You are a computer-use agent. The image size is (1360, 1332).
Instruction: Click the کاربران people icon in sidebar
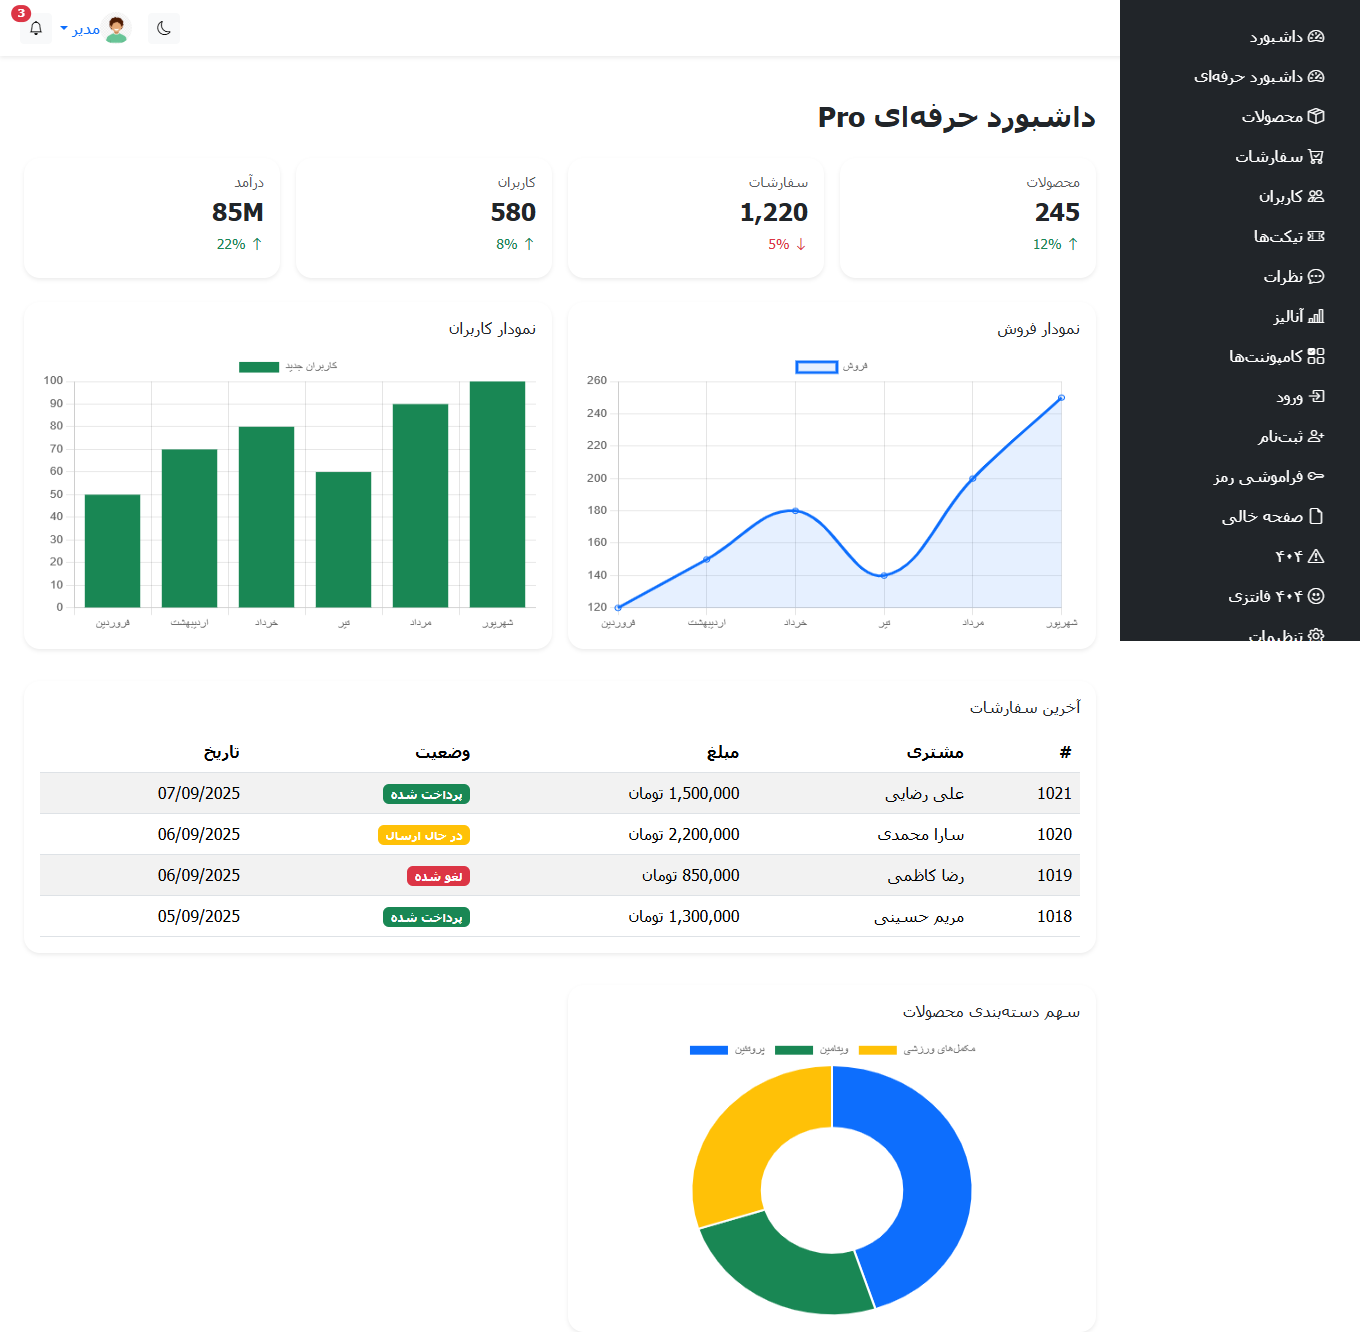pyautogui.click(x=1316, y=196)
